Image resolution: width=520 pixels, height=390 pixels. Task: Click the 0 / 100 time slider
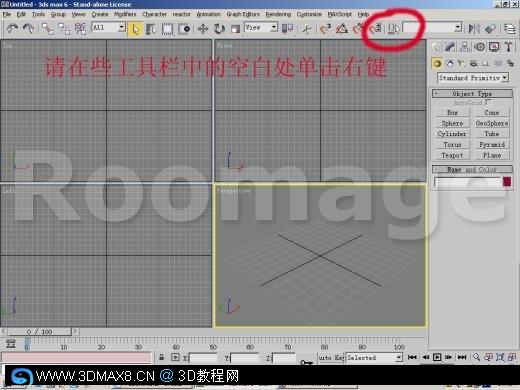39,332
